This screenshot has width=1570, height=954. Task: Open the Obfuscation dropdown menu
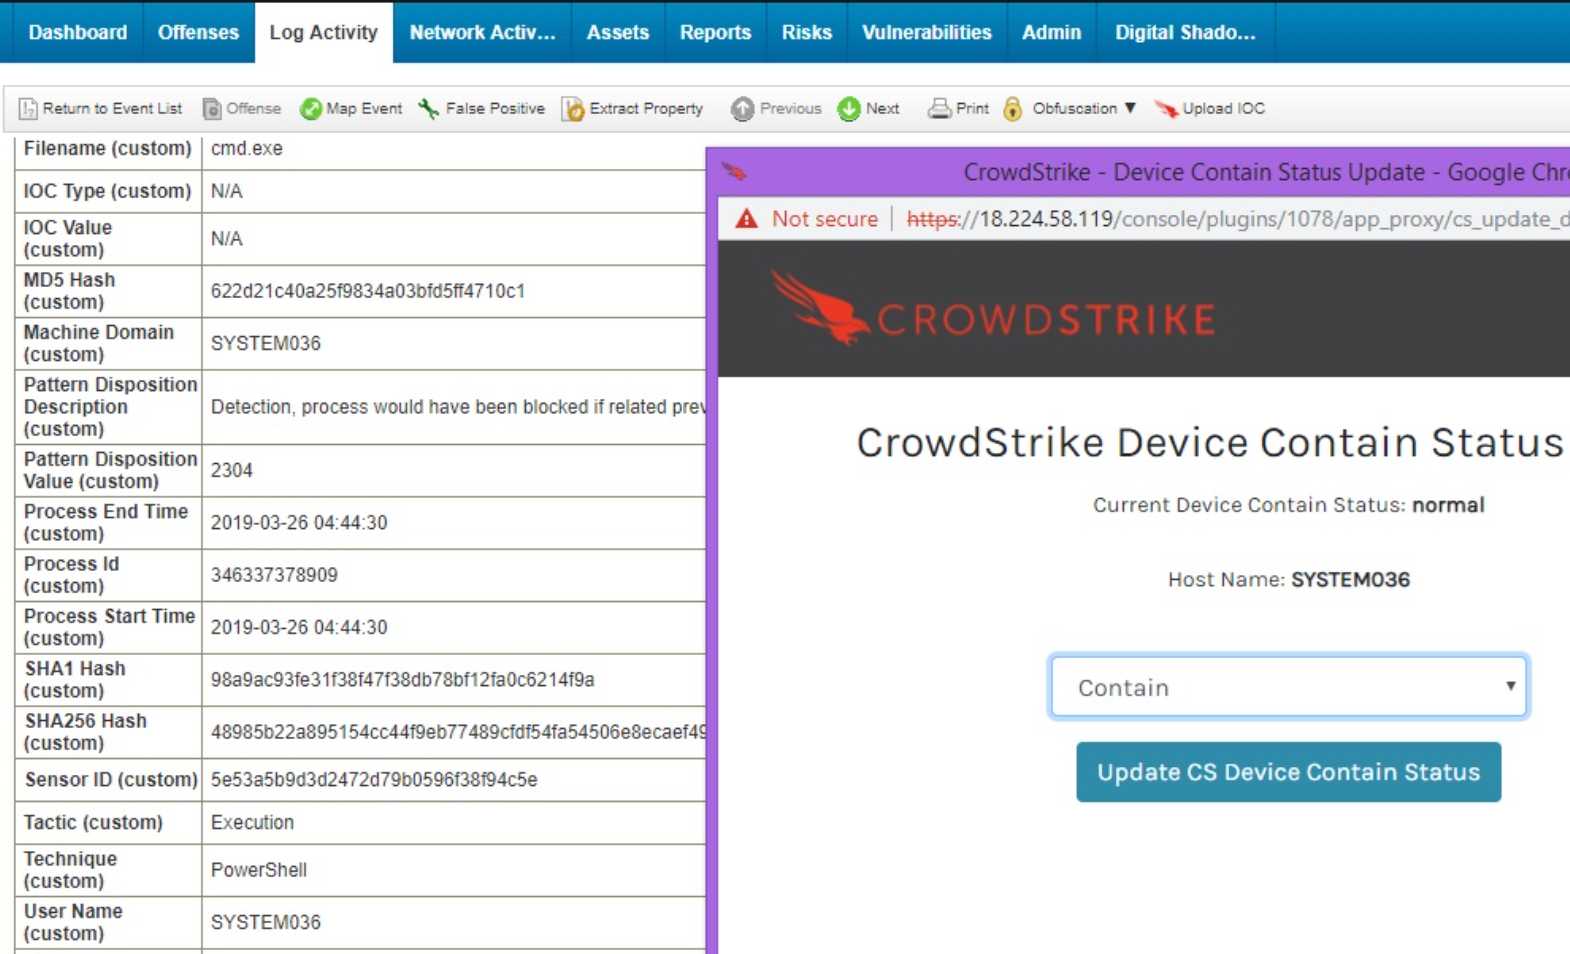(1084, 109)
